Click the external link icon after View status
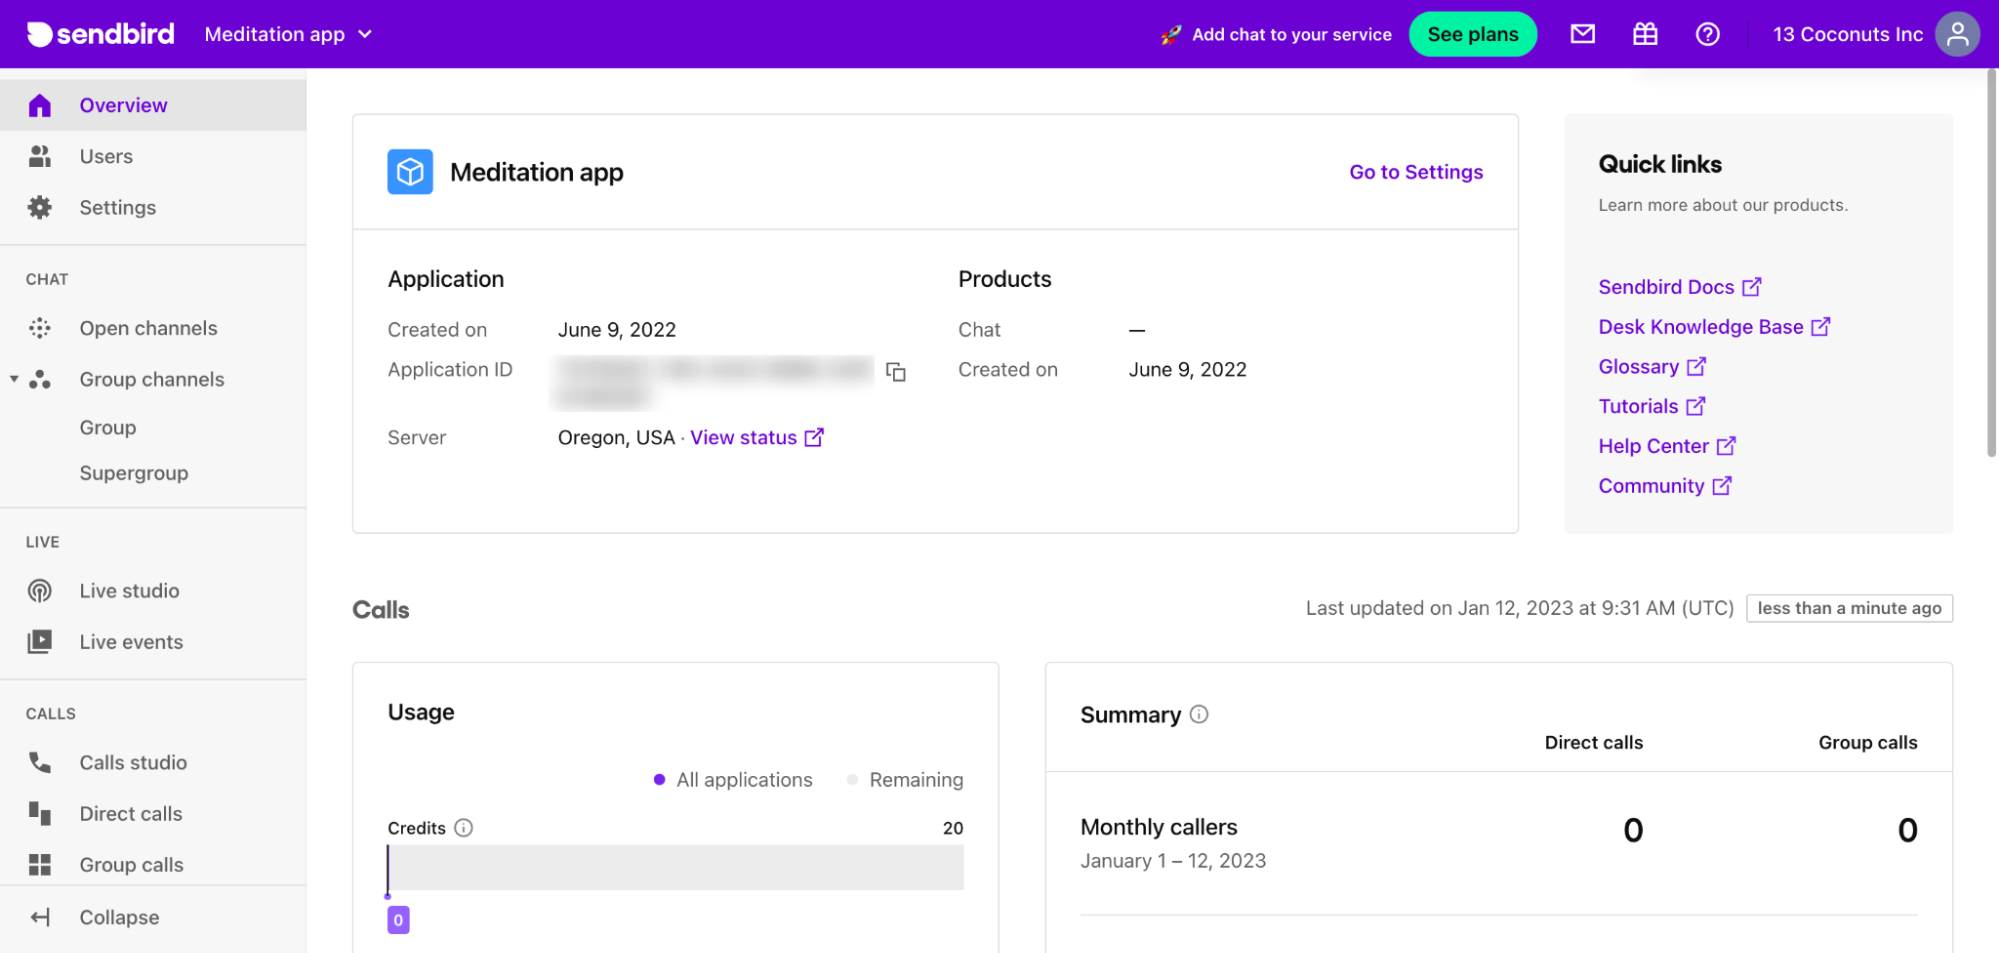The image size is (1999, 953). pos(814,437)
